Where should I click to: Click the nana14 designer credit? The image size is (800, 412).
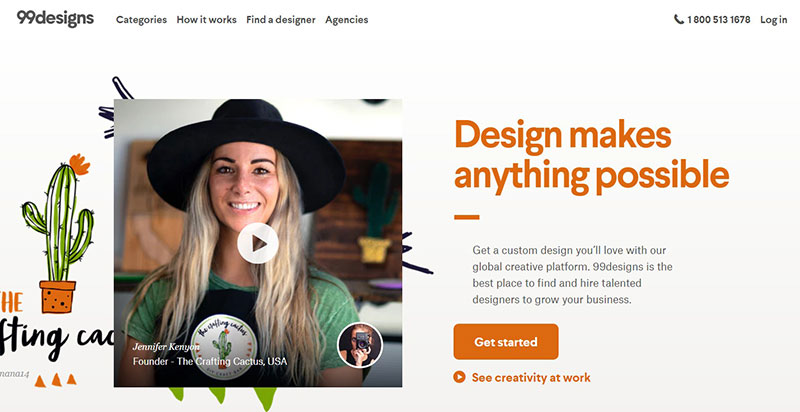pyautogui.click(x=15, y=374)
